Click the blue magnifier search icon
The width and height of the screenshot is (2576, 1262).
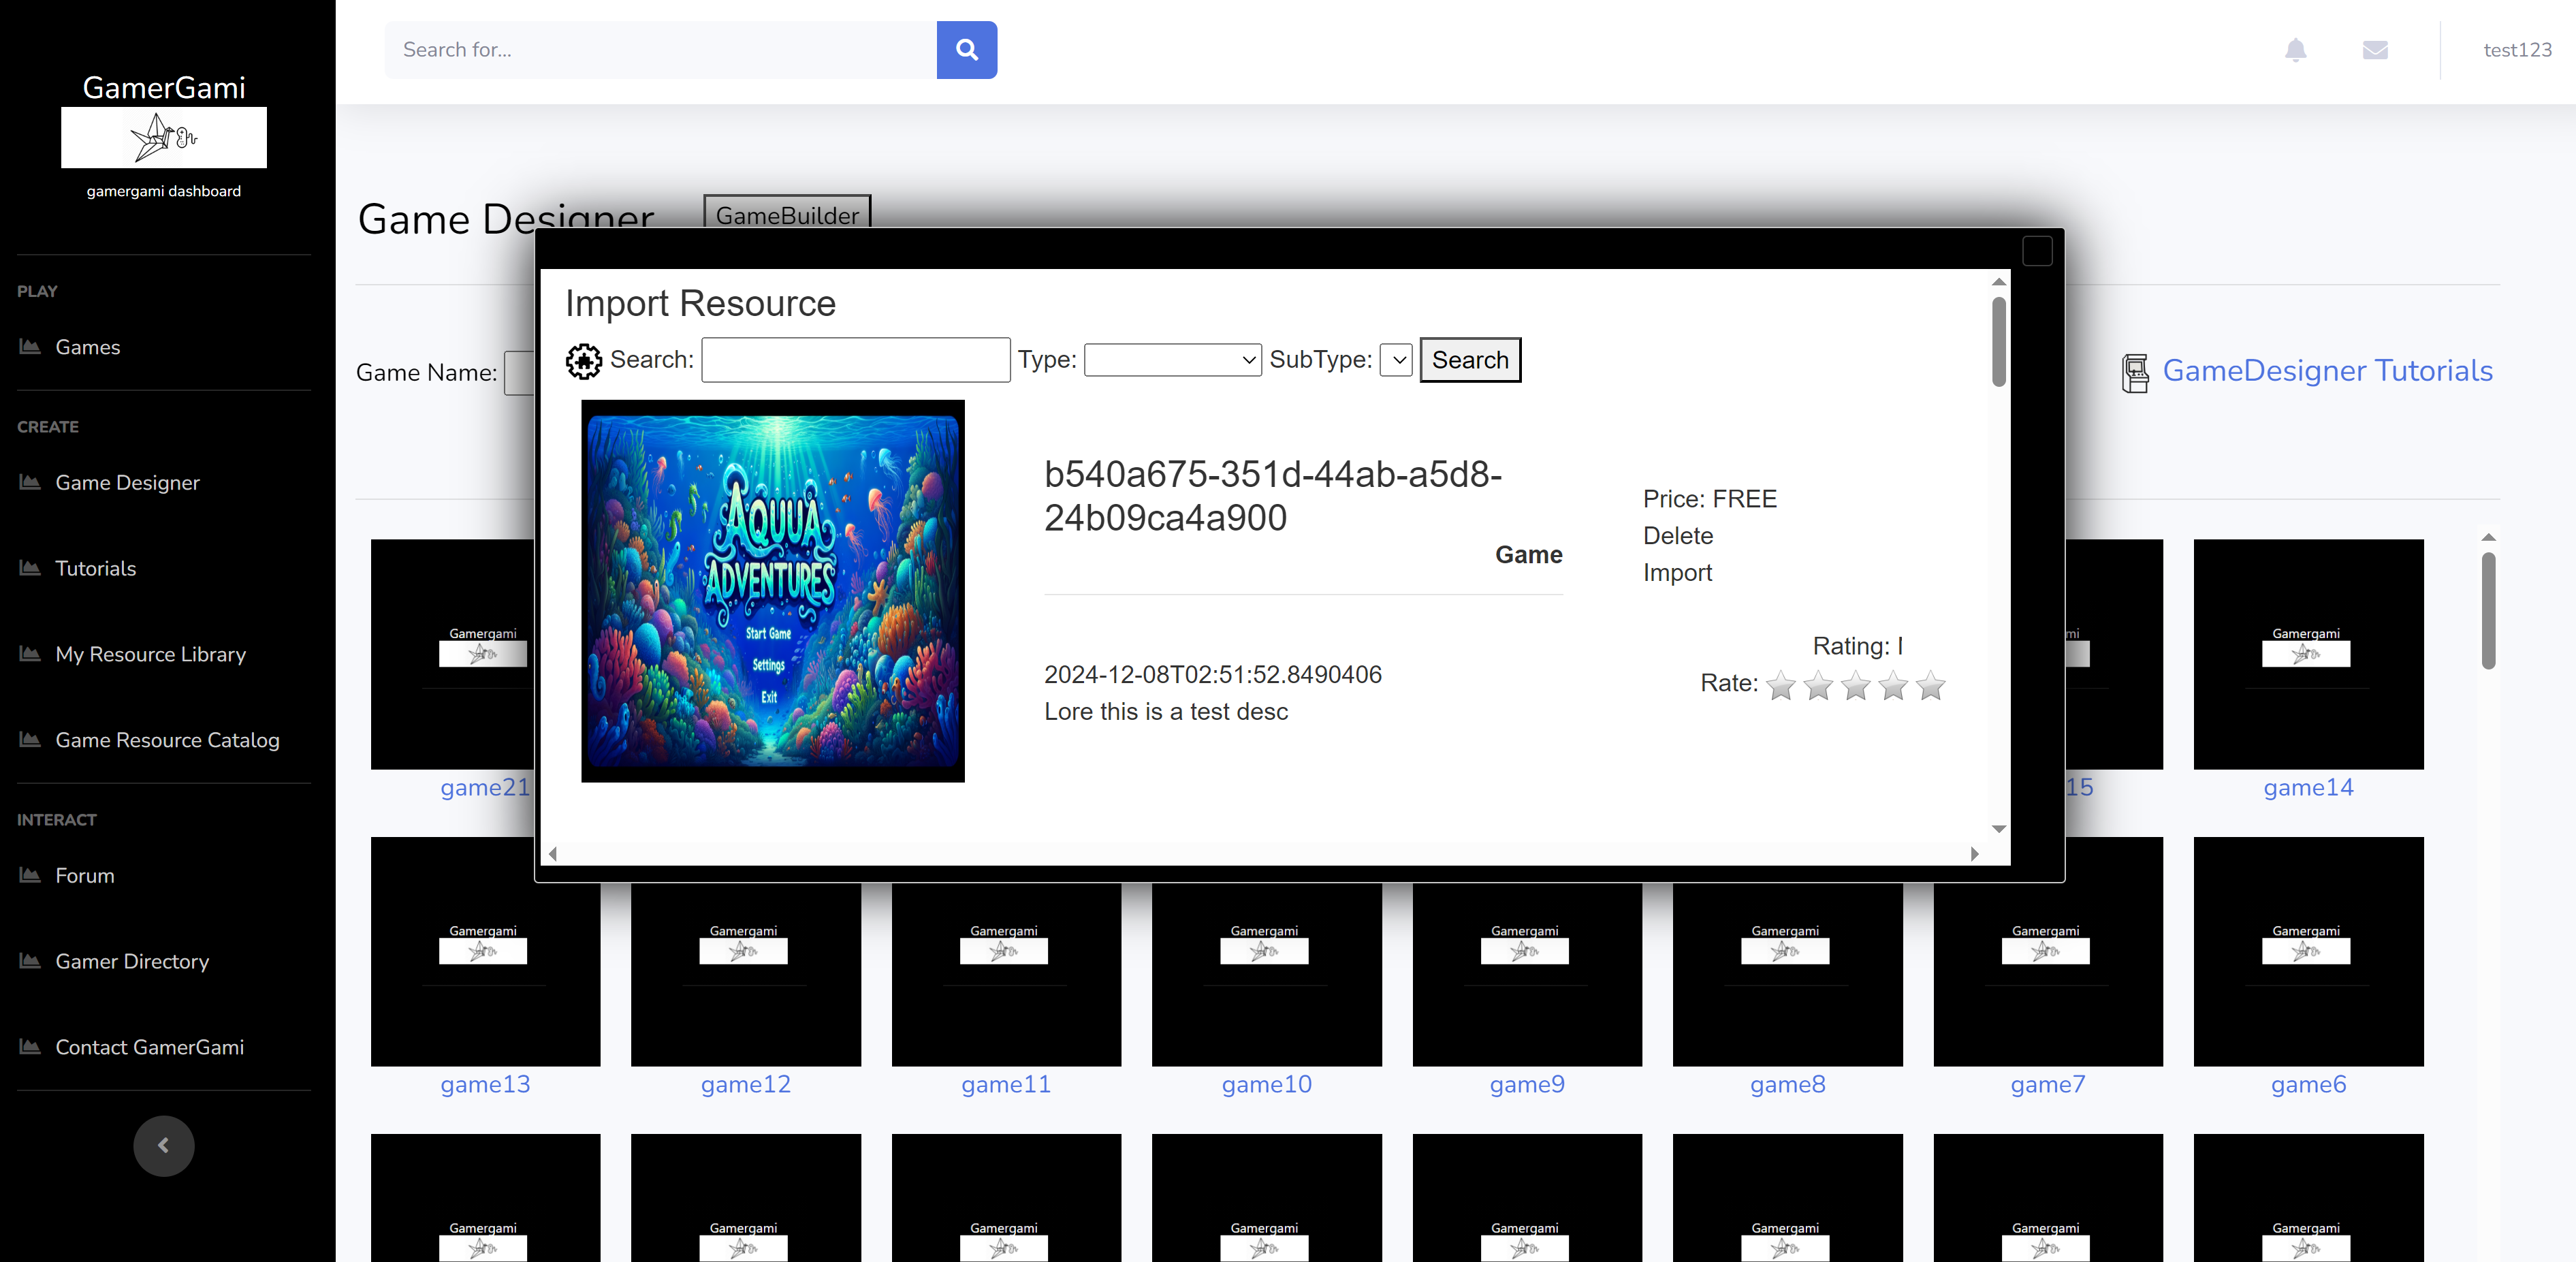966,50
